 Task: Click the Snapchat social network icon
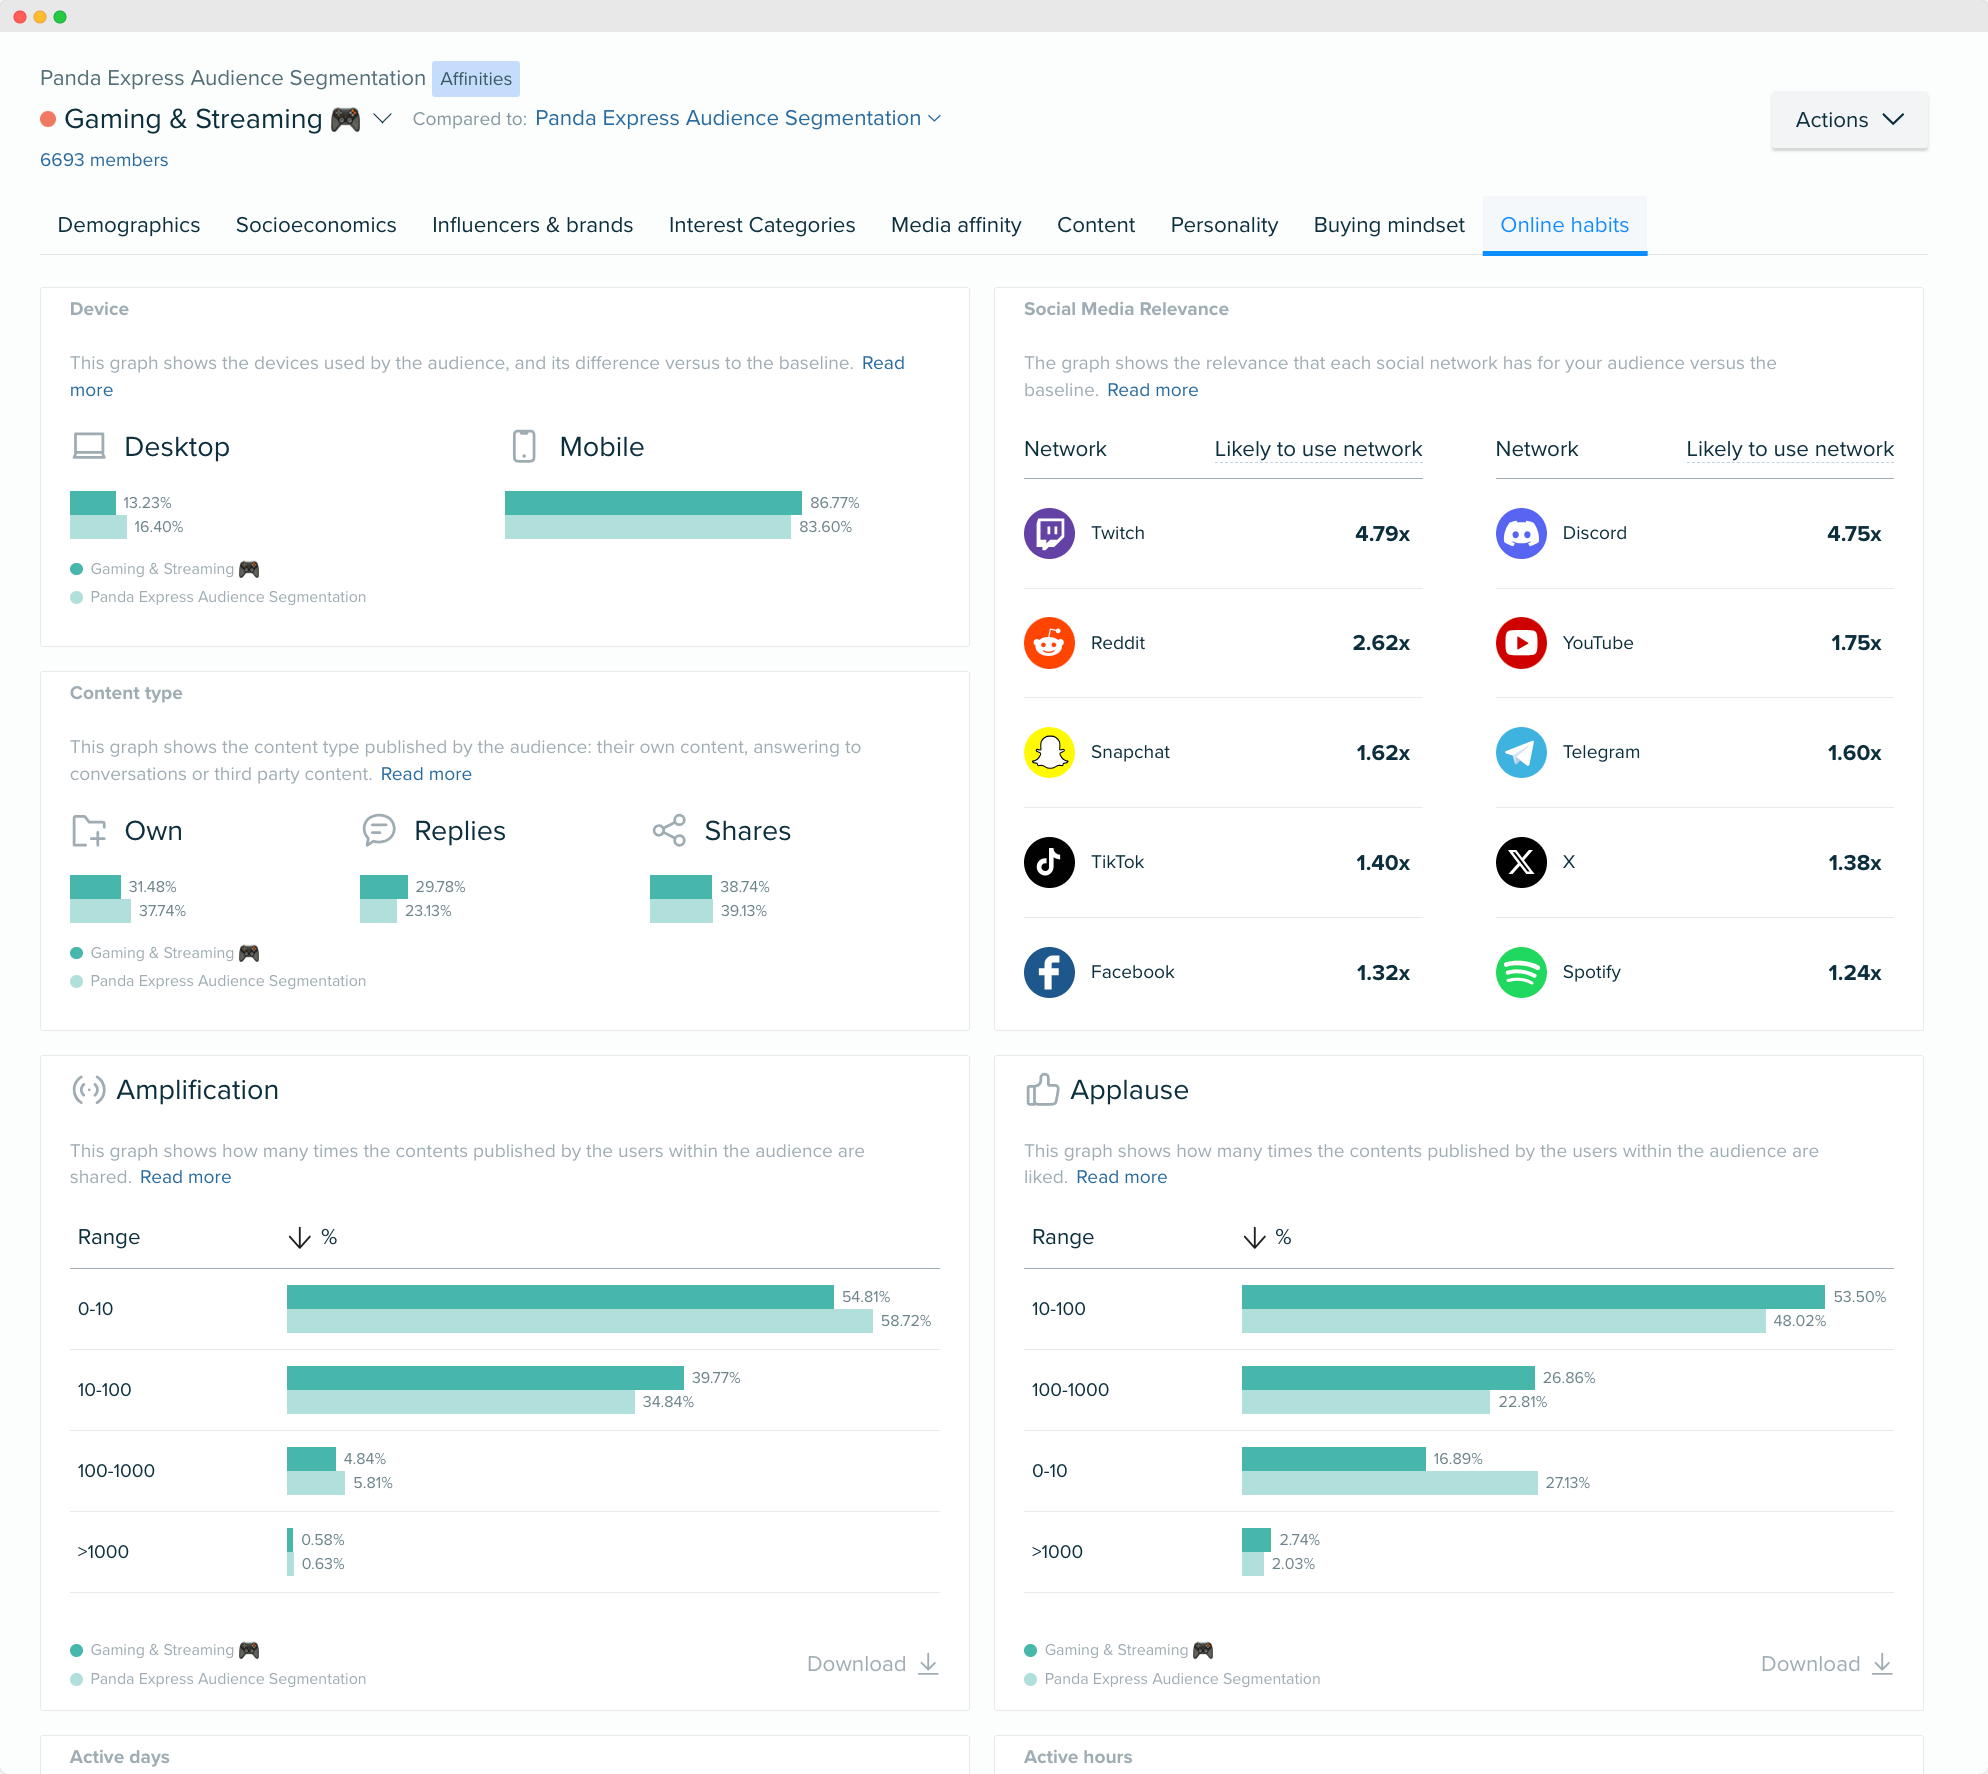click(1048, 752)
